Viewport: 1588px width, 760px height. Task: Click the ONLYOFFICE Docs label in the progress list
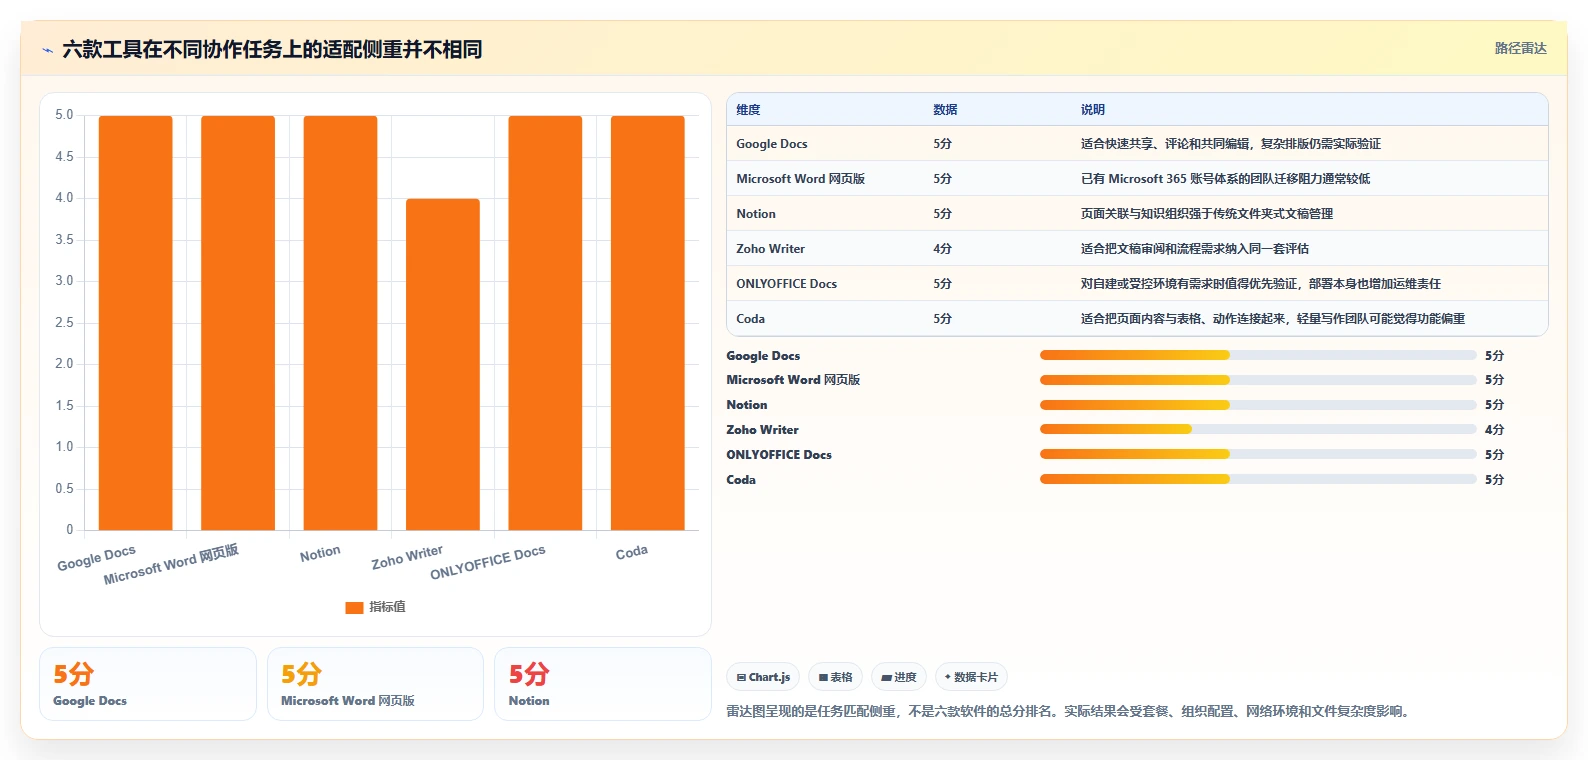click(779, 455)
